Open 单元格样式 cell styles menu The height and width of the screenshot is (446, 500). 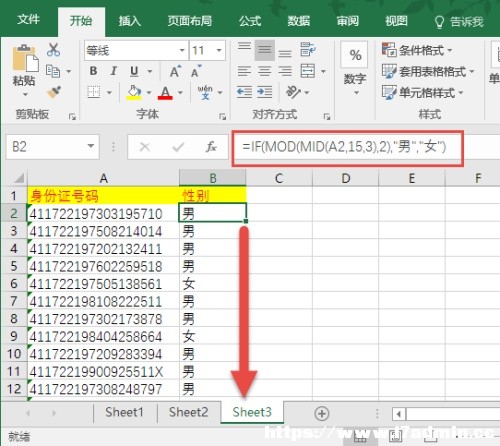pos(423,92)
